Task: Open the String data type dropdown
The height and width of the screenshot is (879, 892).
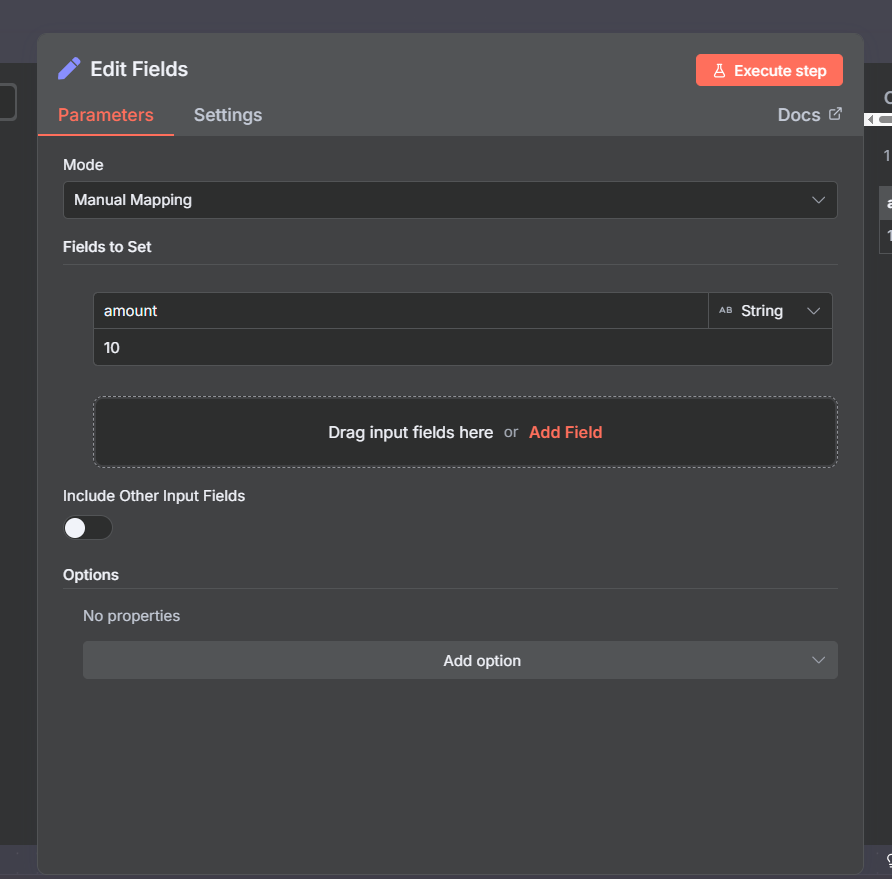Action: [770, 311]
